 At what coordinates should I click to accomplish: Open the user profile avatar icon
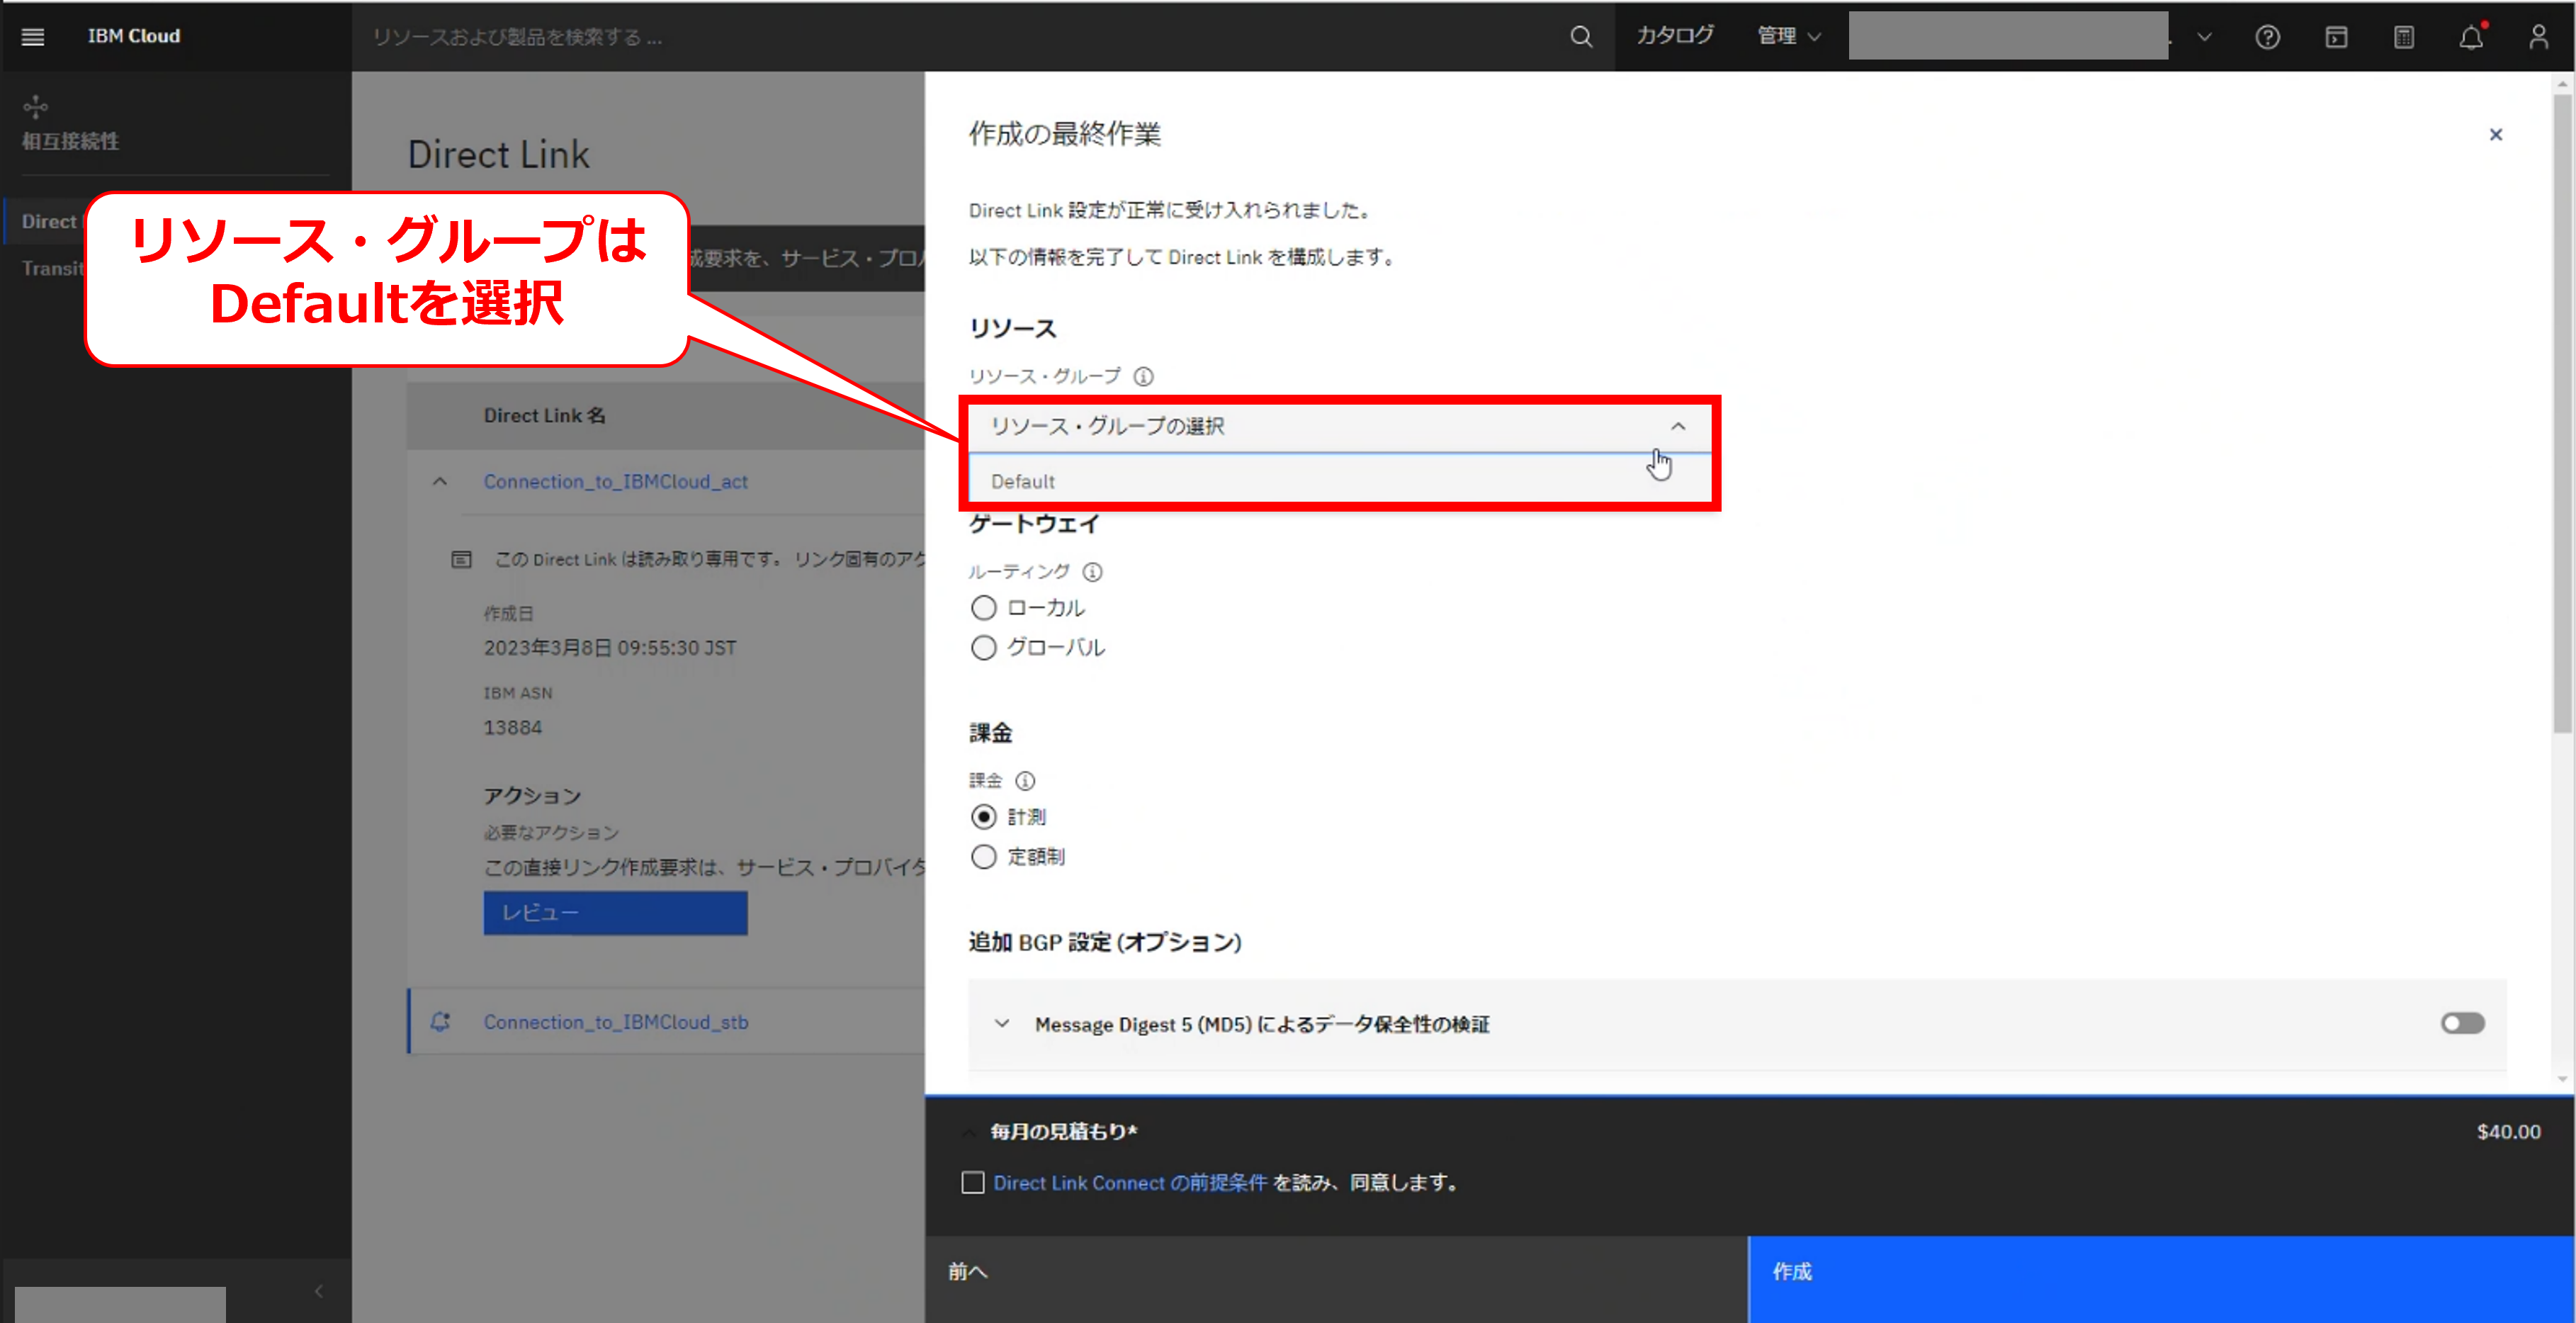pos(2538,37)
